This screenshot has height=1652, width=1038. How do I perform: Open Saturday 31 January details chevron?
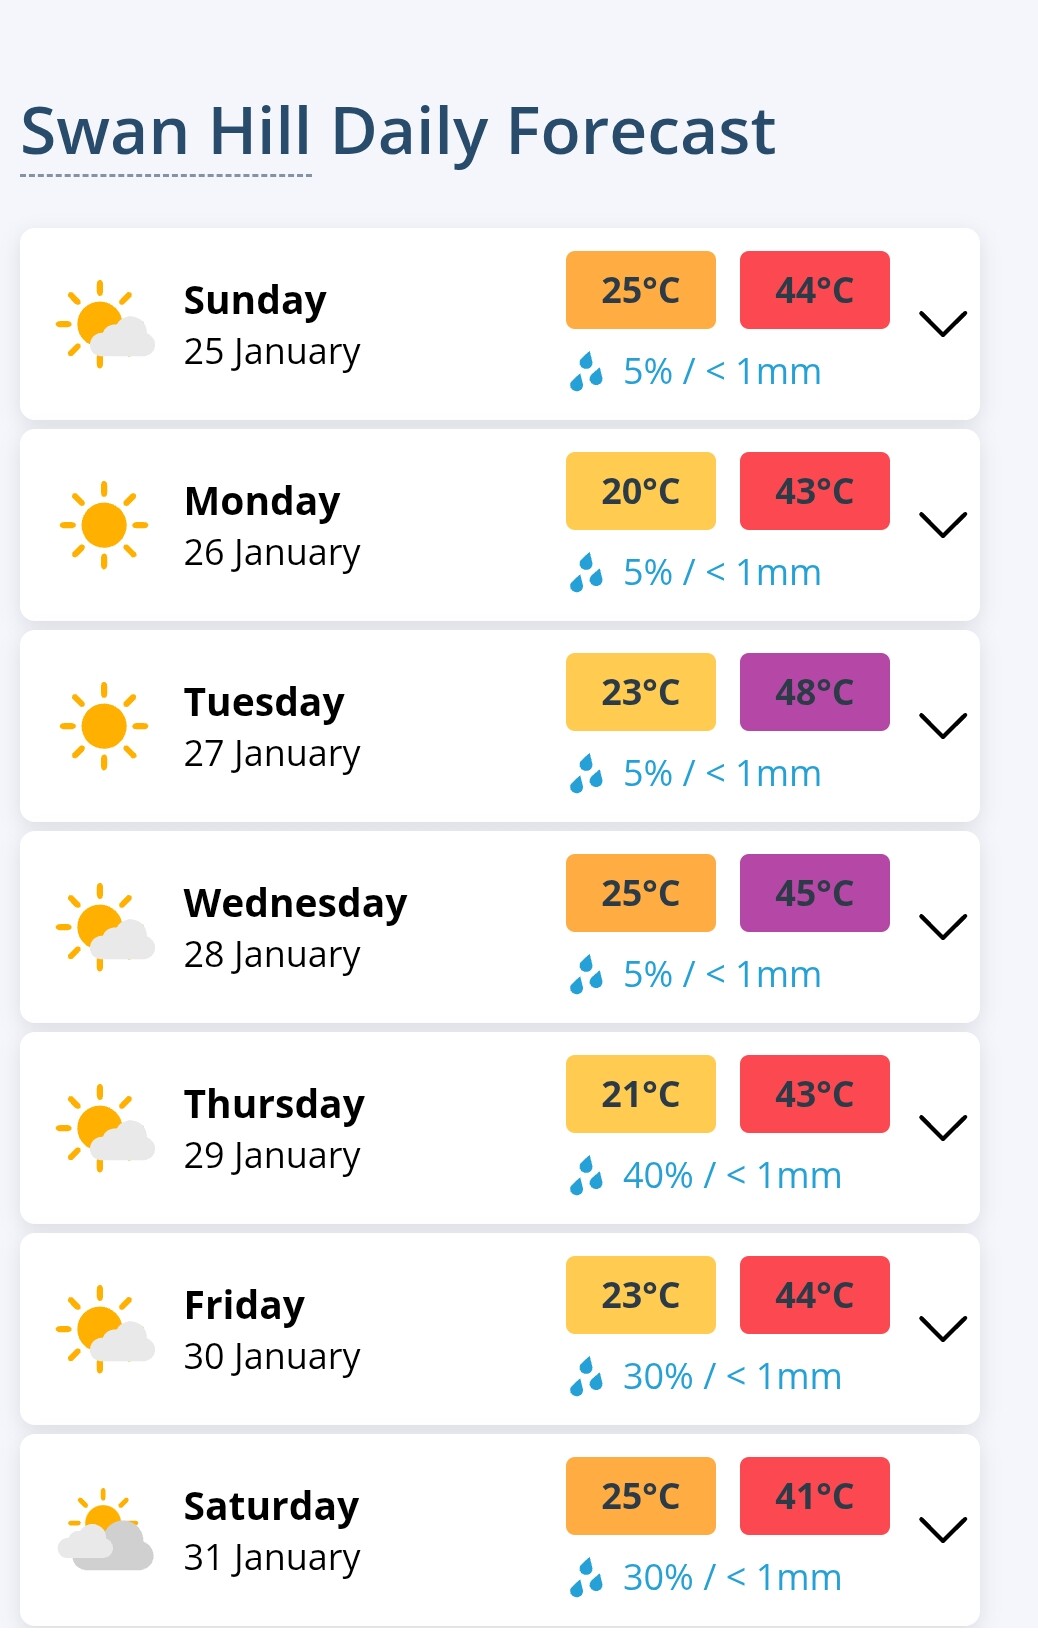[x=942, y=1530]
